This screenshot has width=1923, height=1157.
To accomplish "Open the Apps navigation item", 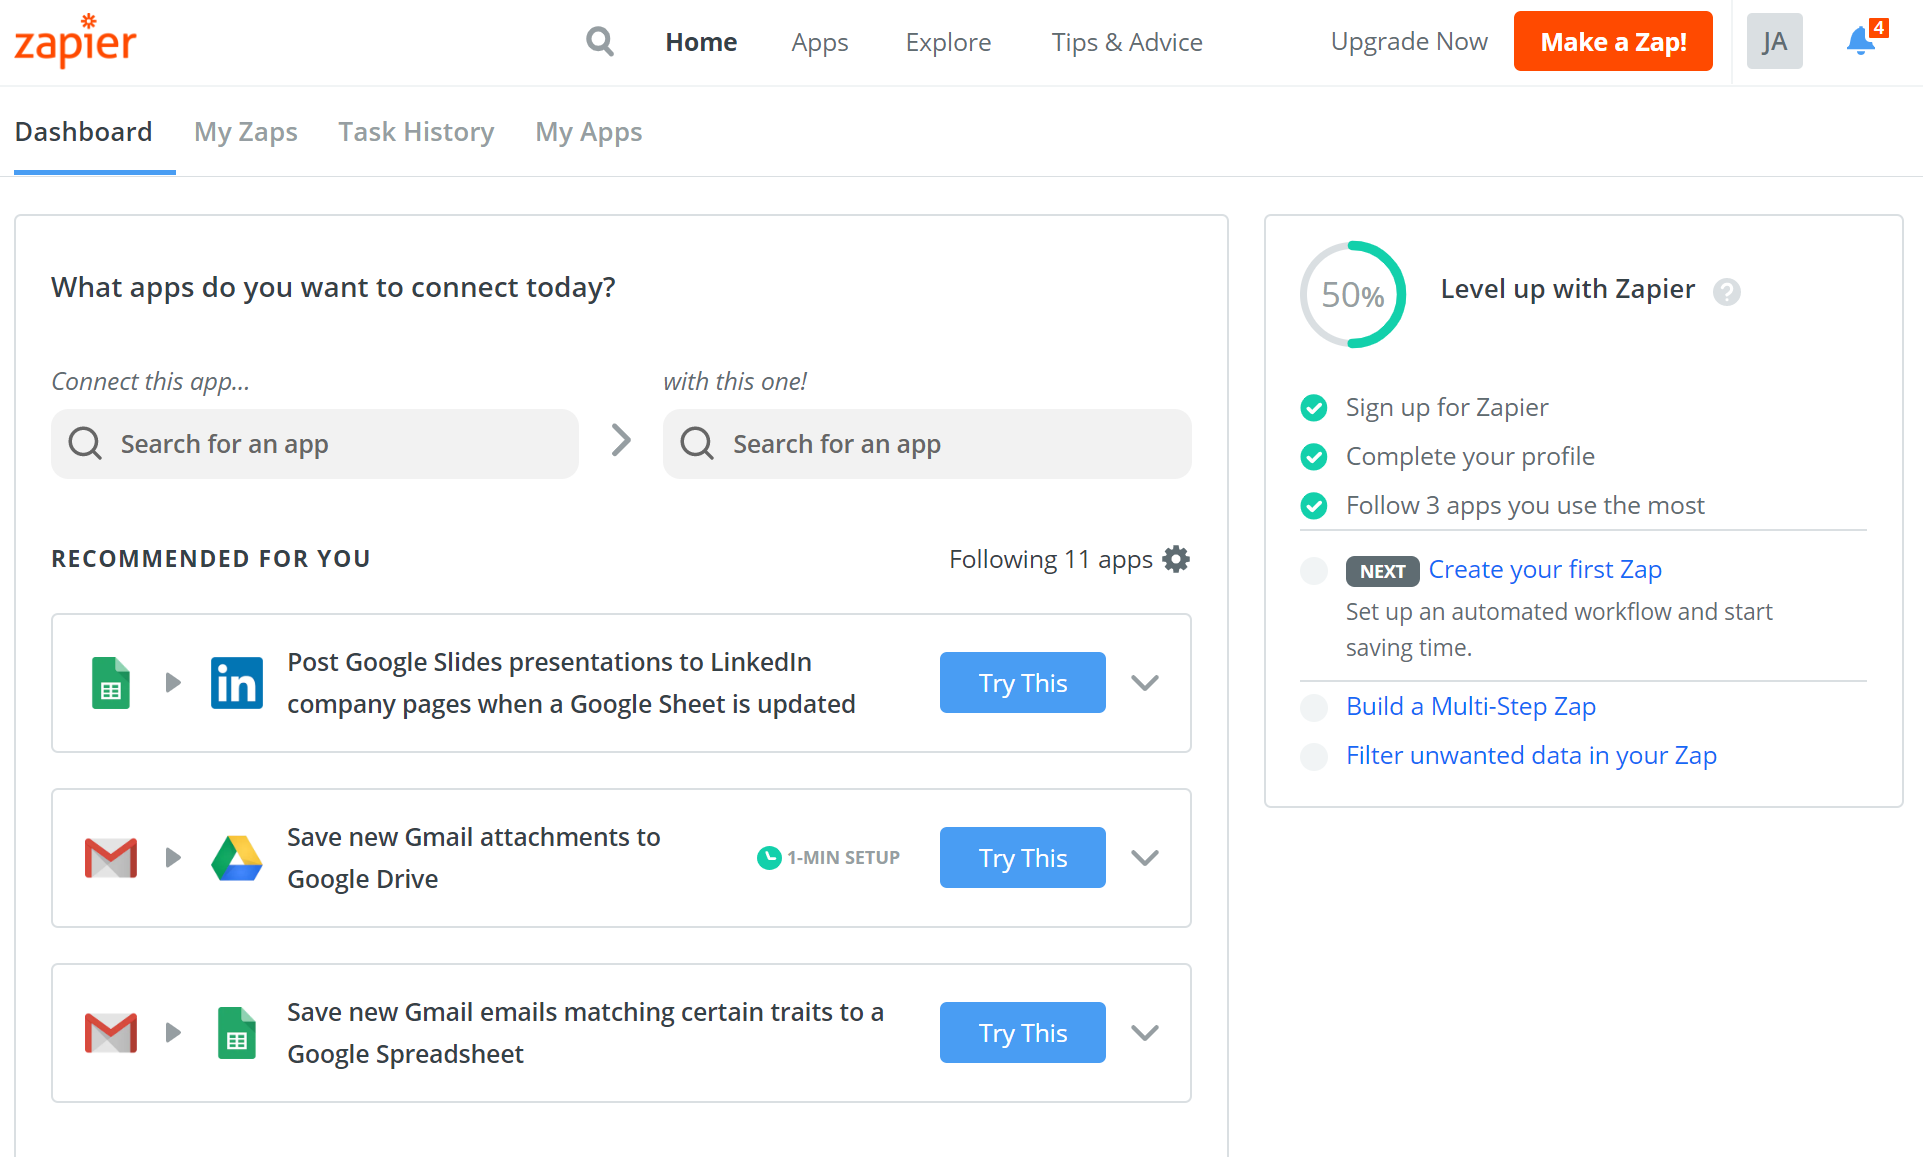I will coord(820,42).
